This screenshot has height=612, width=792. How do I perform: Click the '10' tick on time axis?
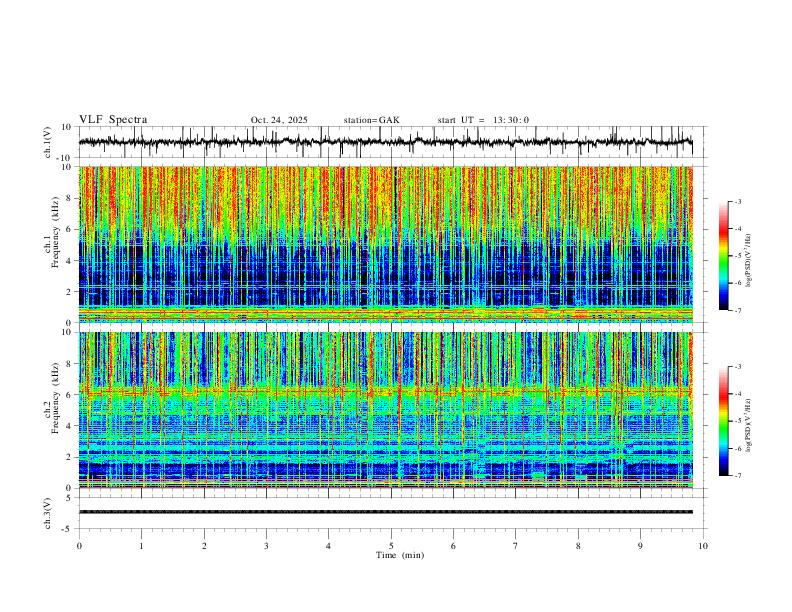point(703,546)
